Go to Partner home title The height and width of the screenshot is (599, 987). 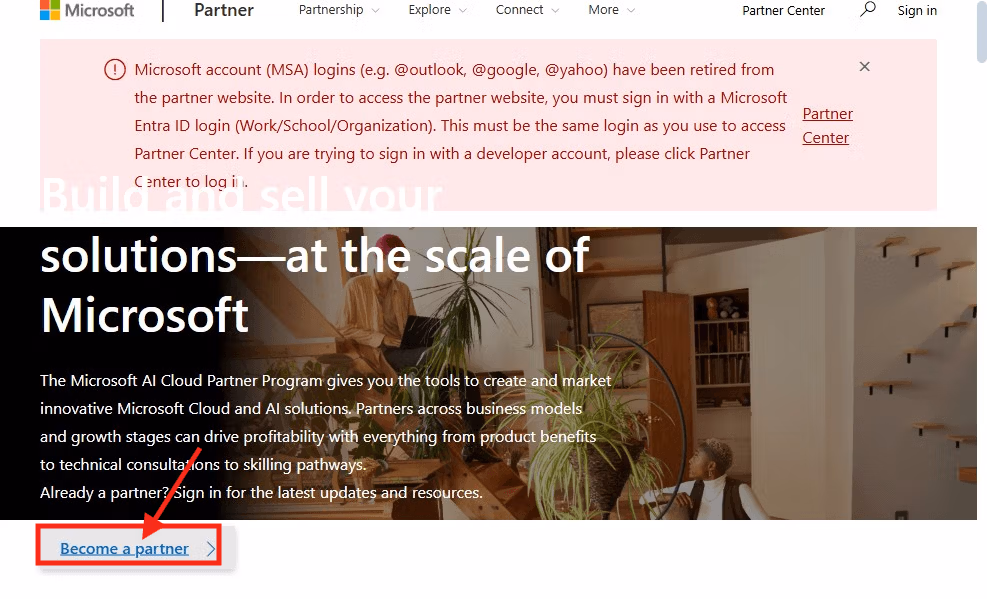[223, 10]
